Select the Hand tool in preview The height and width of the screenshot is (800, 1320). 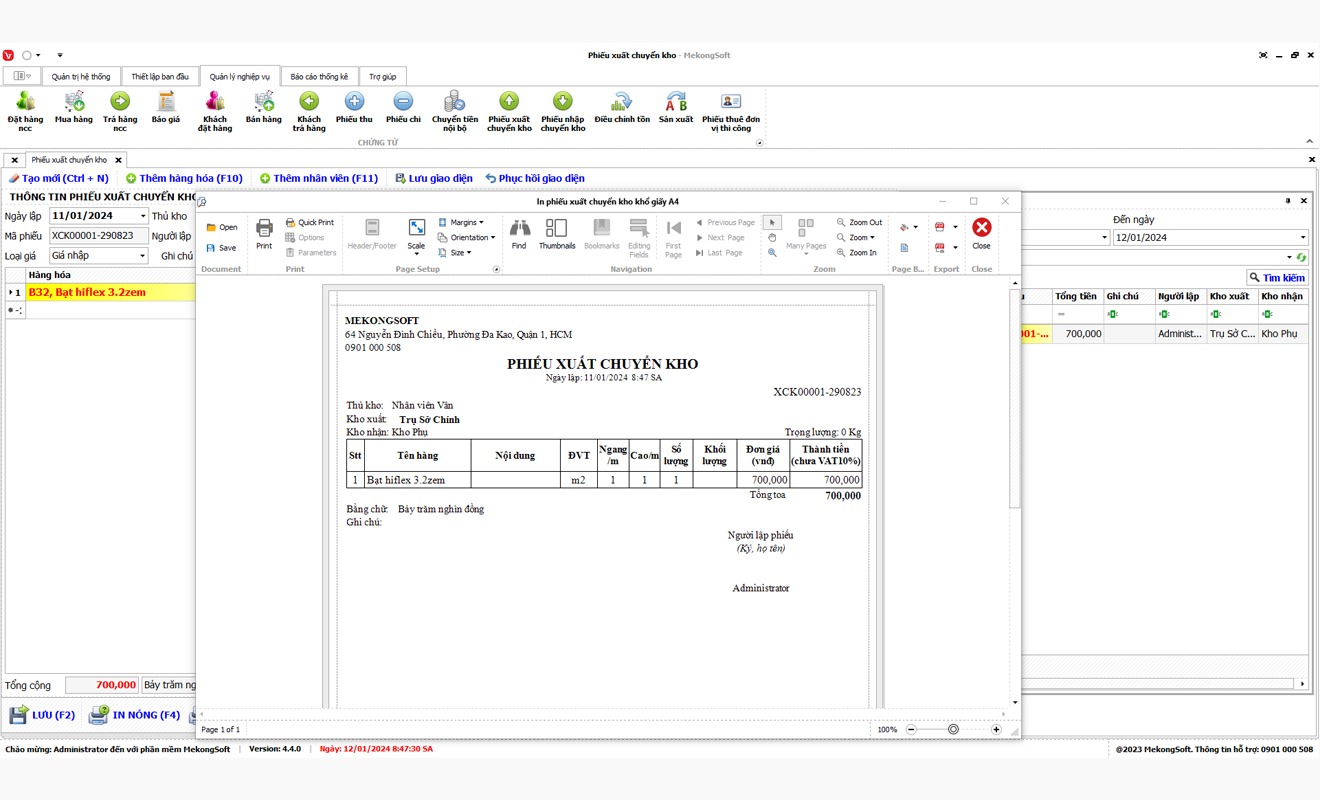[x=772, y=238]
